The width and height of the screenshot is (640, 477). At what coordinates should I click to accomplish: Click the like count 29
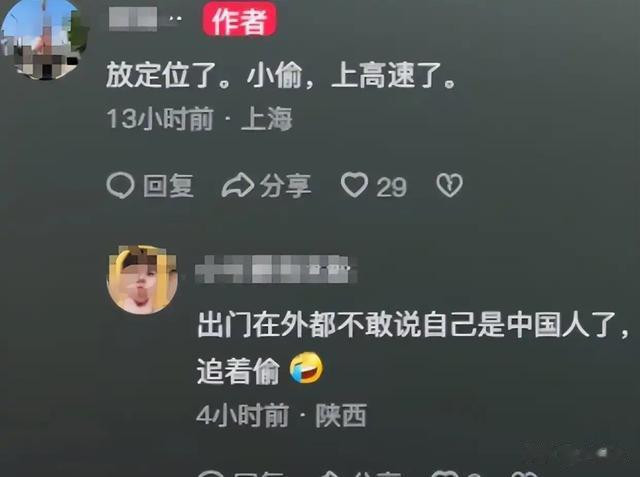coord(391,187)
